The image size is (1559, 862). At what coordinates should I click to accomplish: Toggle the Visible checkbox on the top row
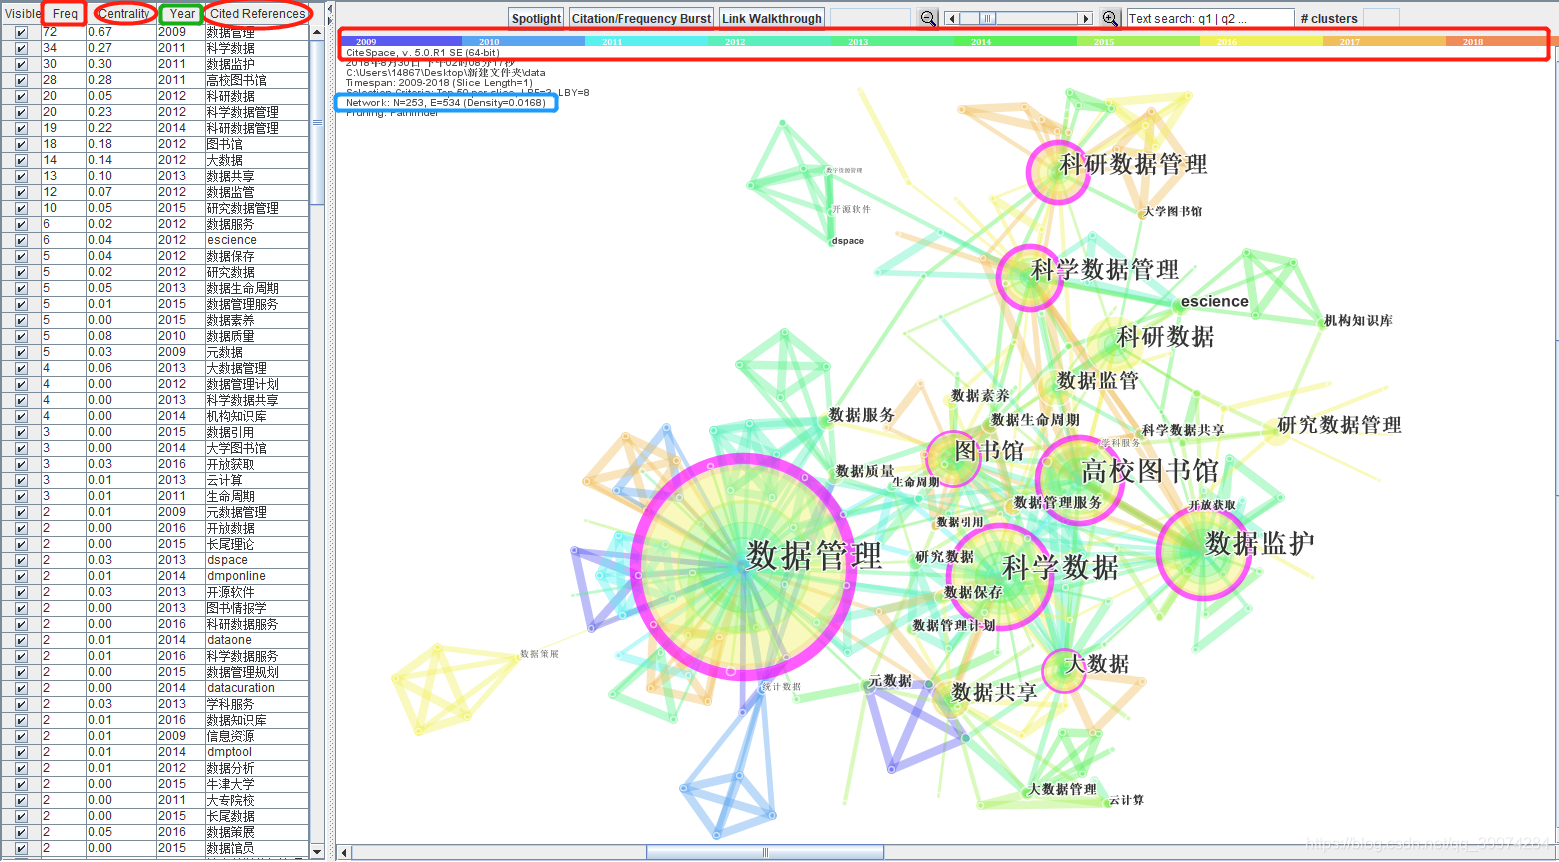21,32
